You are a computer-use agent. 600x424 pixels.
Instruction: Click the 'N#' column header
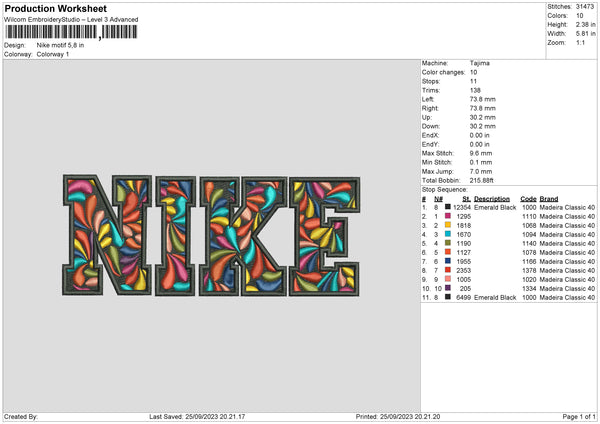(x=439, y=199)
